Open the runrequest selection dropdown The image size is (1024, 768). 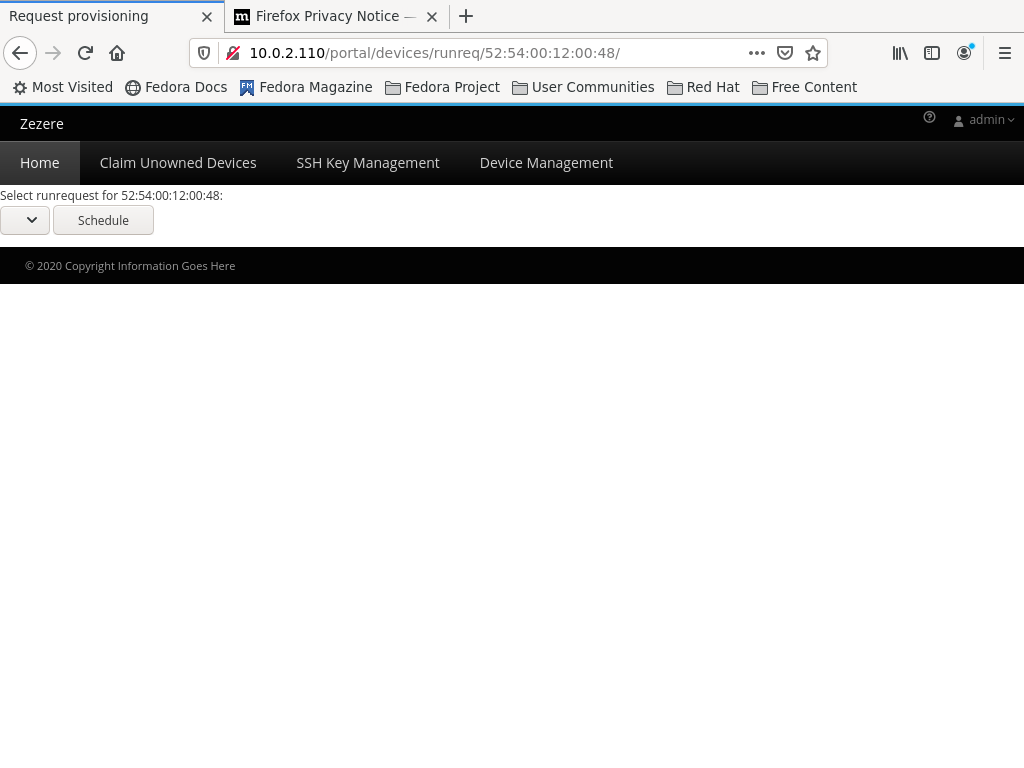[x=25, y=220]
